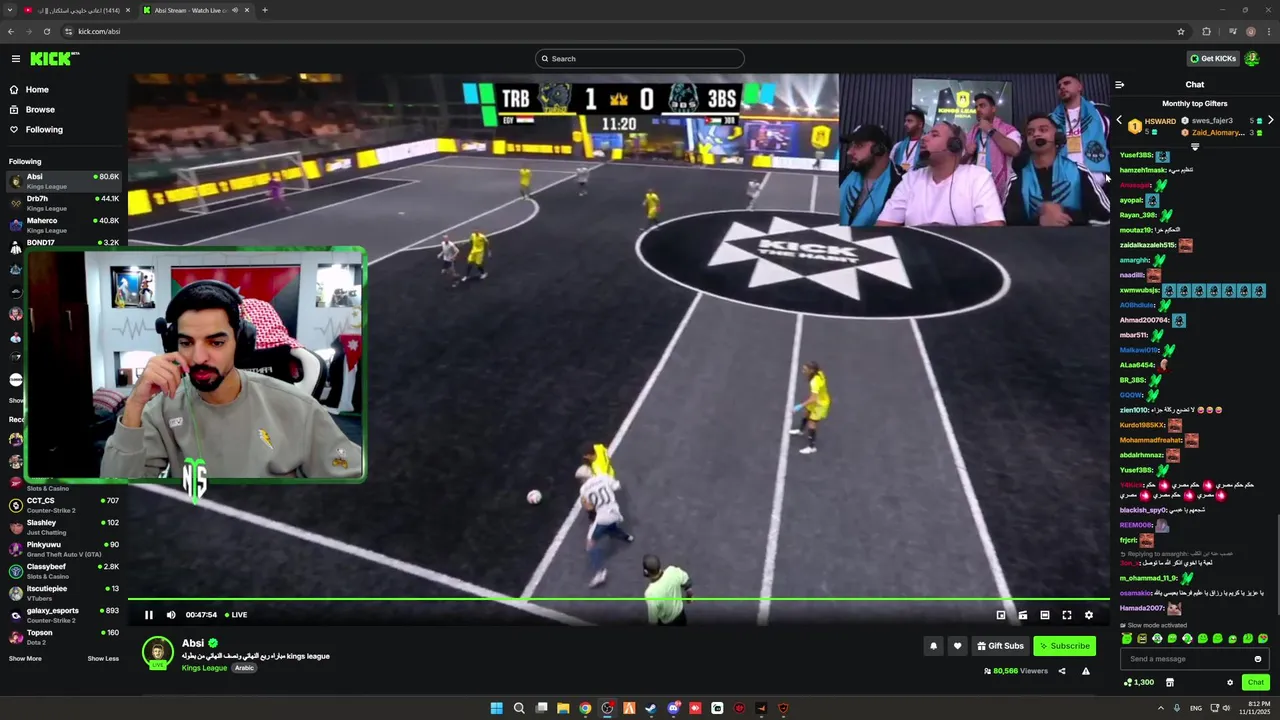This screenshot has width=1280, height=720.
Task: Open Windows Start menu
Action: pos(496,708)
